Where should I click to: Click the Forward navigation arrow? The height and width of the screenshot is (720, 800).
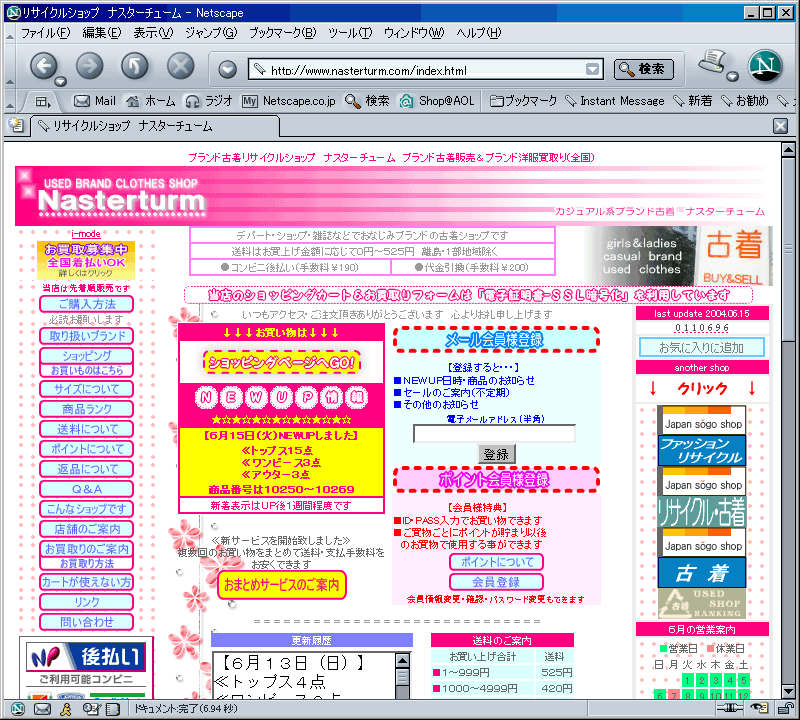[x=90, y=65]
